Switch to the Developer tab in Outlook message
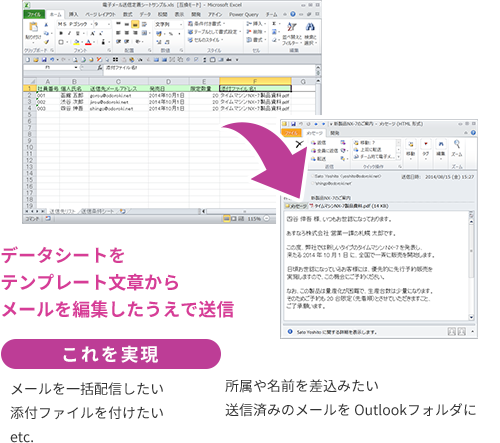500x443 pixels. tap(335, 133)
